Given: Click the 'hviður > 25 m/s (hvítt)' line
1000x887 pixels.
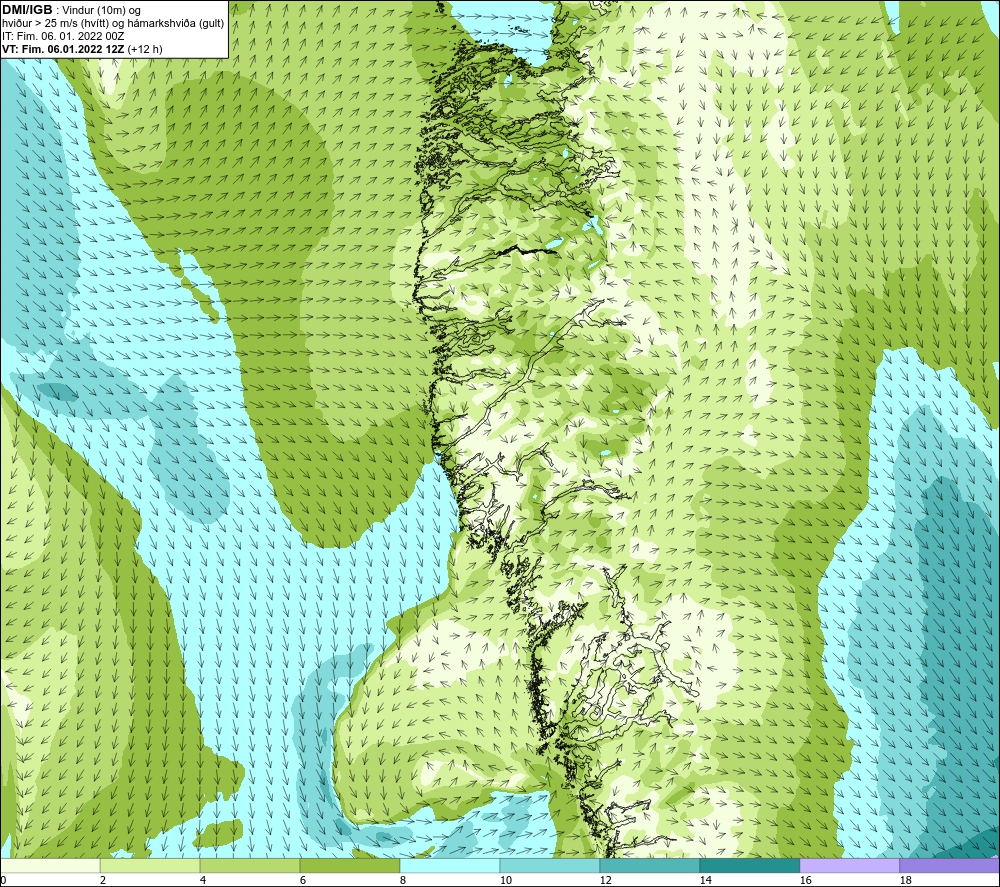Looking at the screenshot, I should pos(112,24).
